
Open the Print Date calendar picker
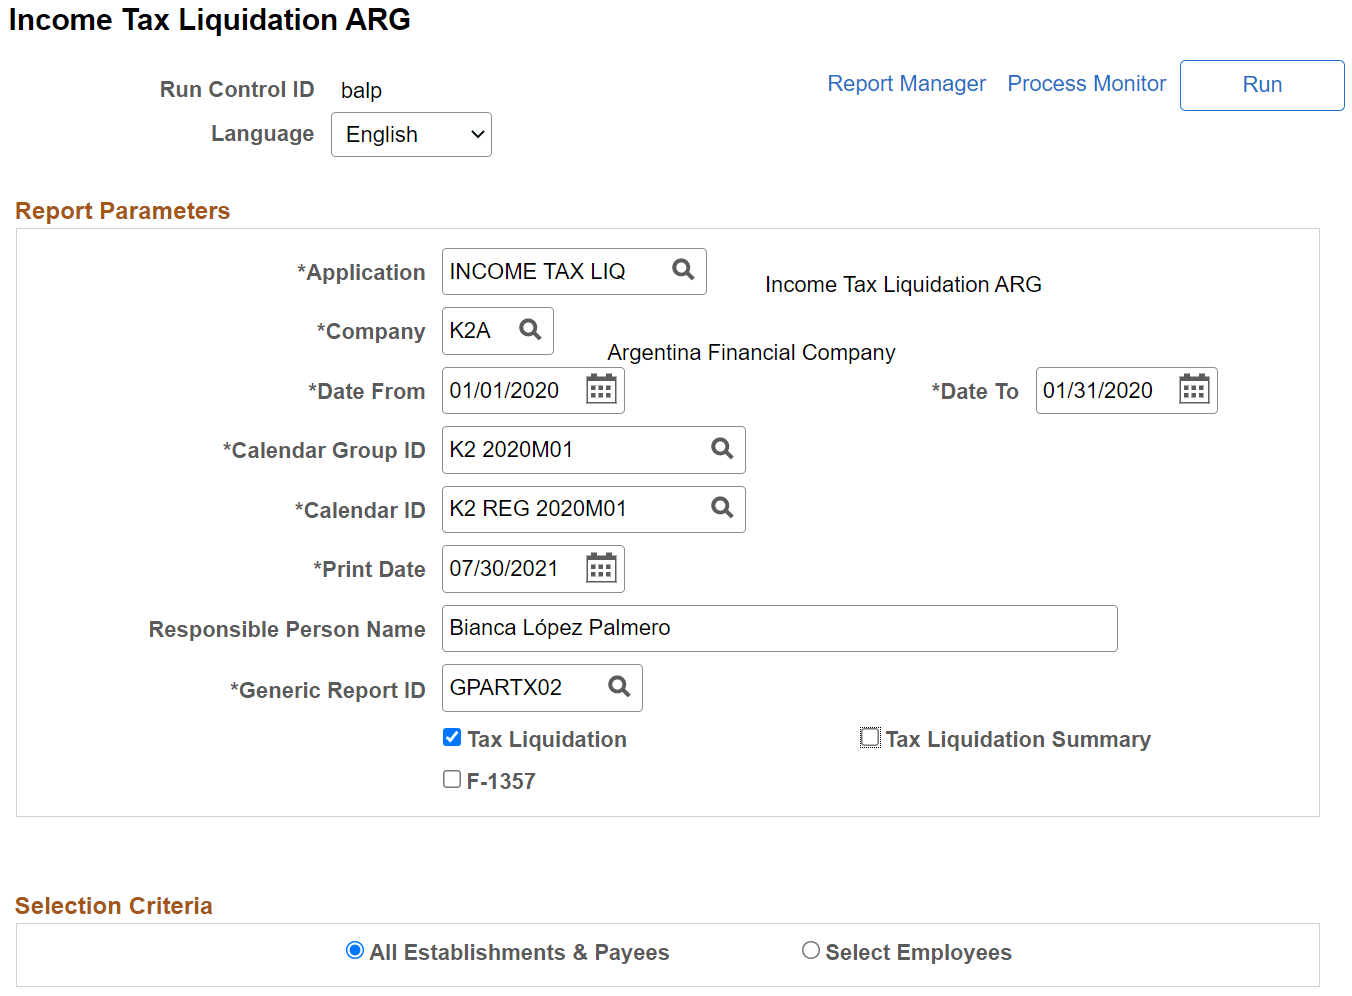click(x=600, y=568)
